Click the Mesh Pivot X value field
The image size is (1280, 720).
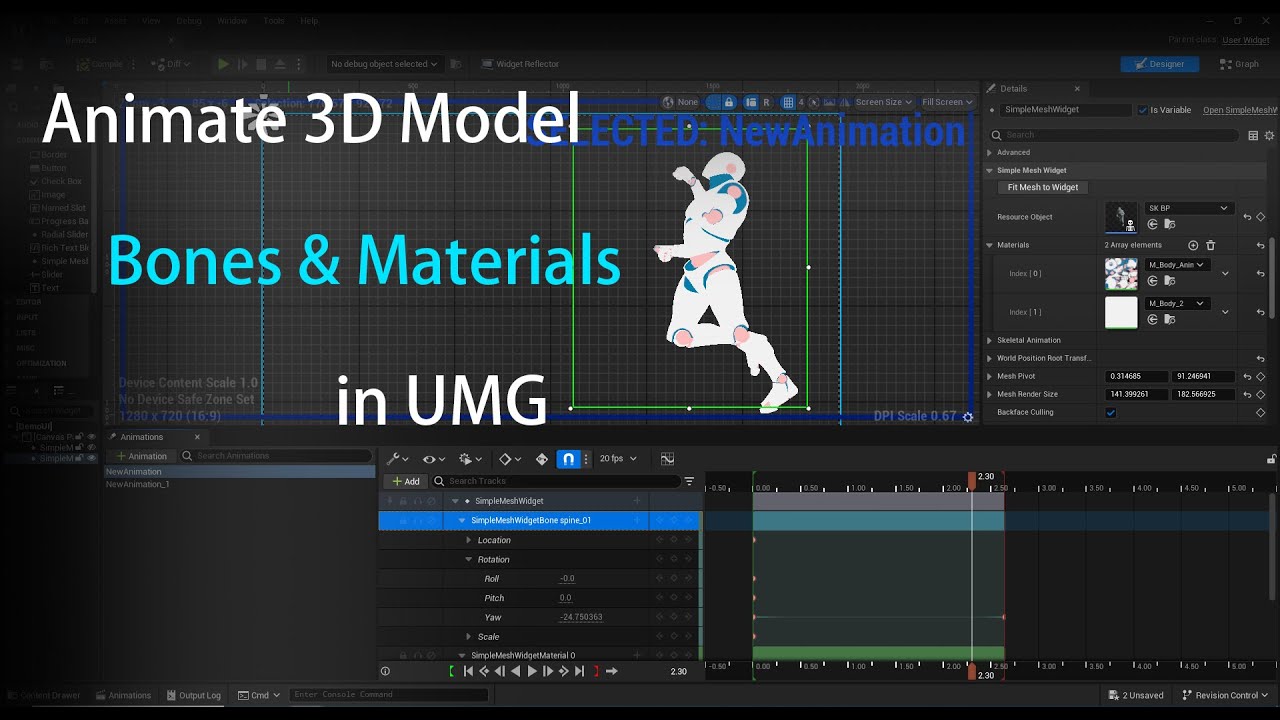tap(1137, 376)
